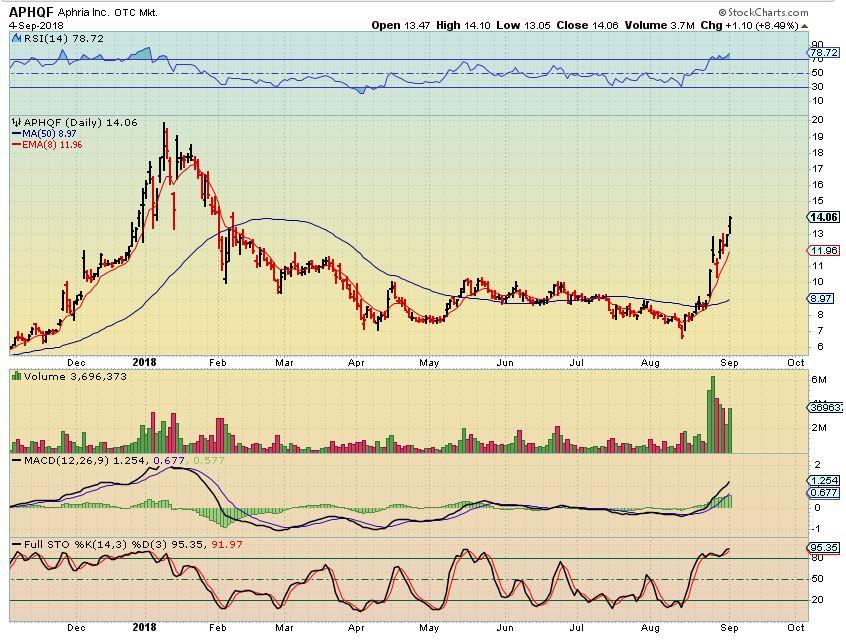Click the 8.97 moving average axis tag

click(x=821, y=298)
